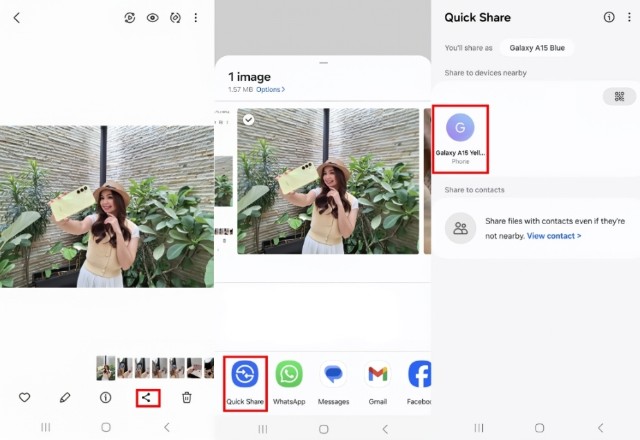Open the pencil edit tool
The image size is (640, 440).
65,397
